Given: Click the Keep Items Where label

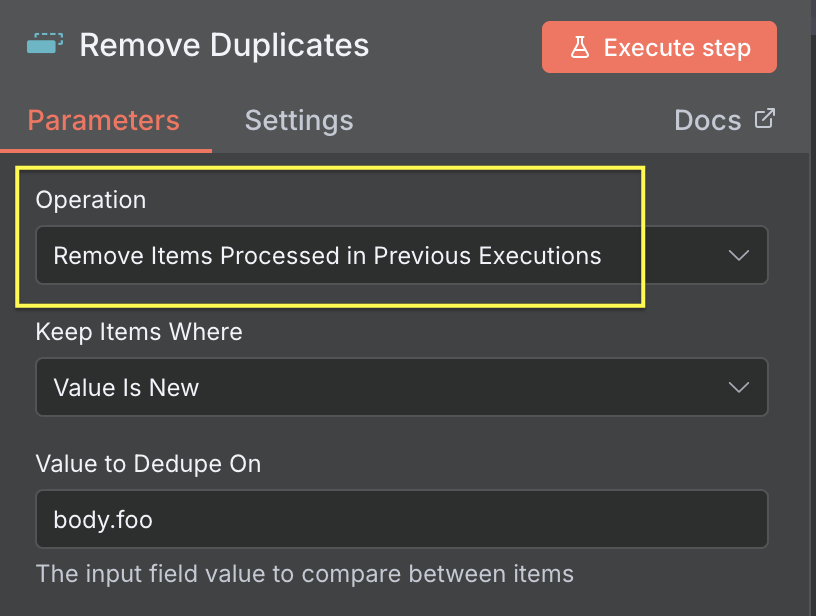Looking at the screenshot, I should pyautogui.click(x=139, y=332).
